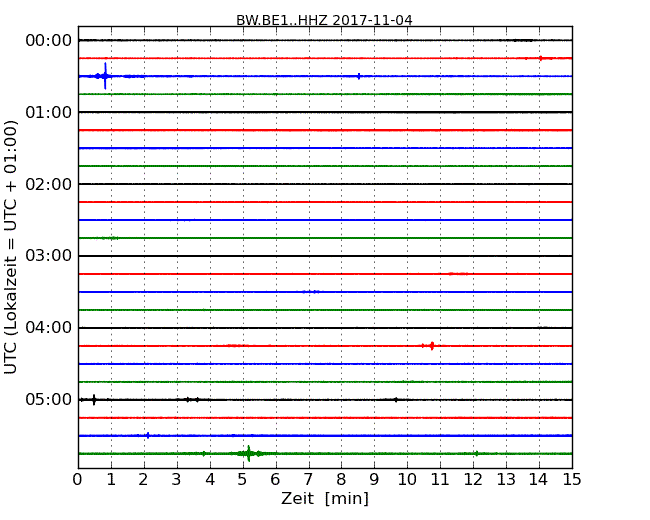The width and height of the screenshot is (650, 520).
Task: Click the 5 tick label on the minute axis
Action: [x=243, y=480]
